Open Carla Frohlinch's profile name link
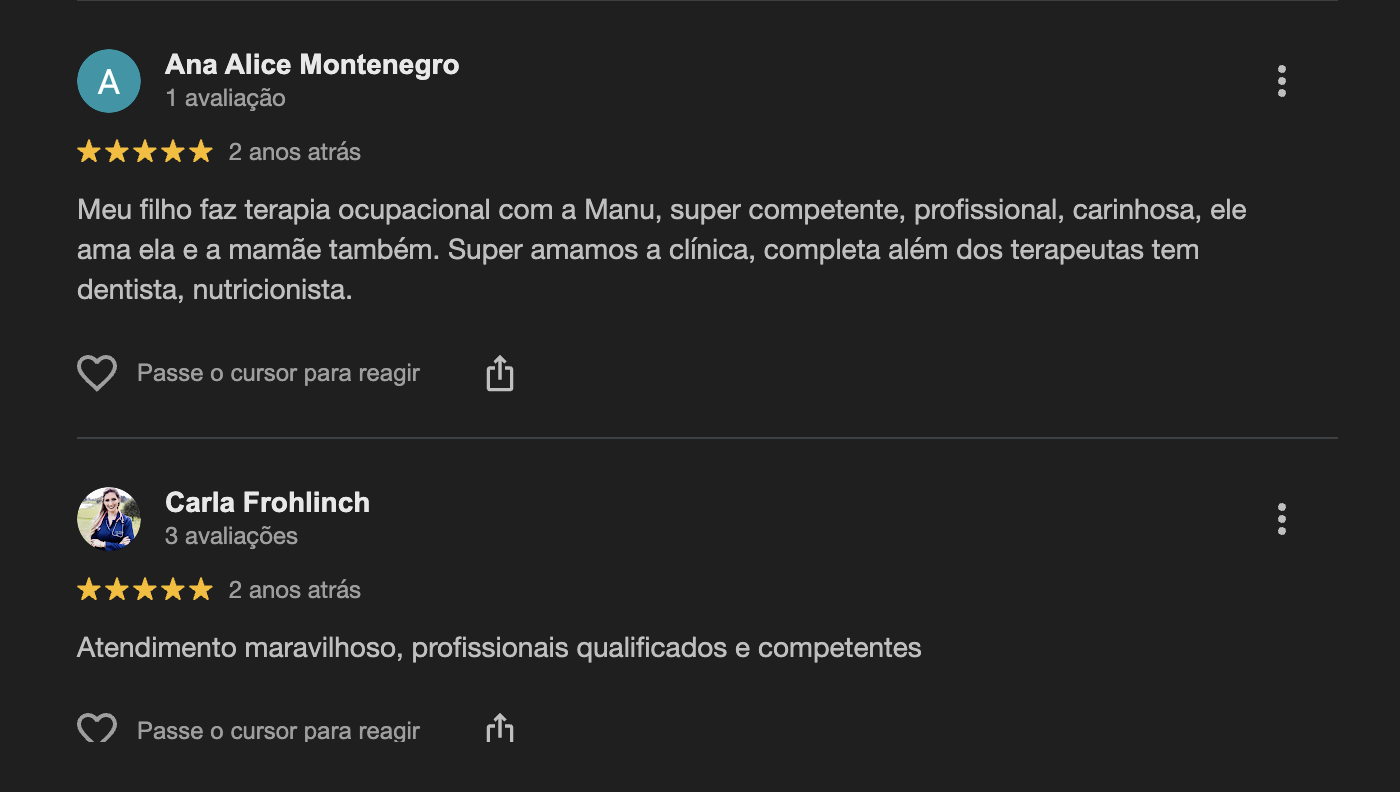The width and height of the screenshot is (1400, 792). pyautogui.click(x=267, y=502)
